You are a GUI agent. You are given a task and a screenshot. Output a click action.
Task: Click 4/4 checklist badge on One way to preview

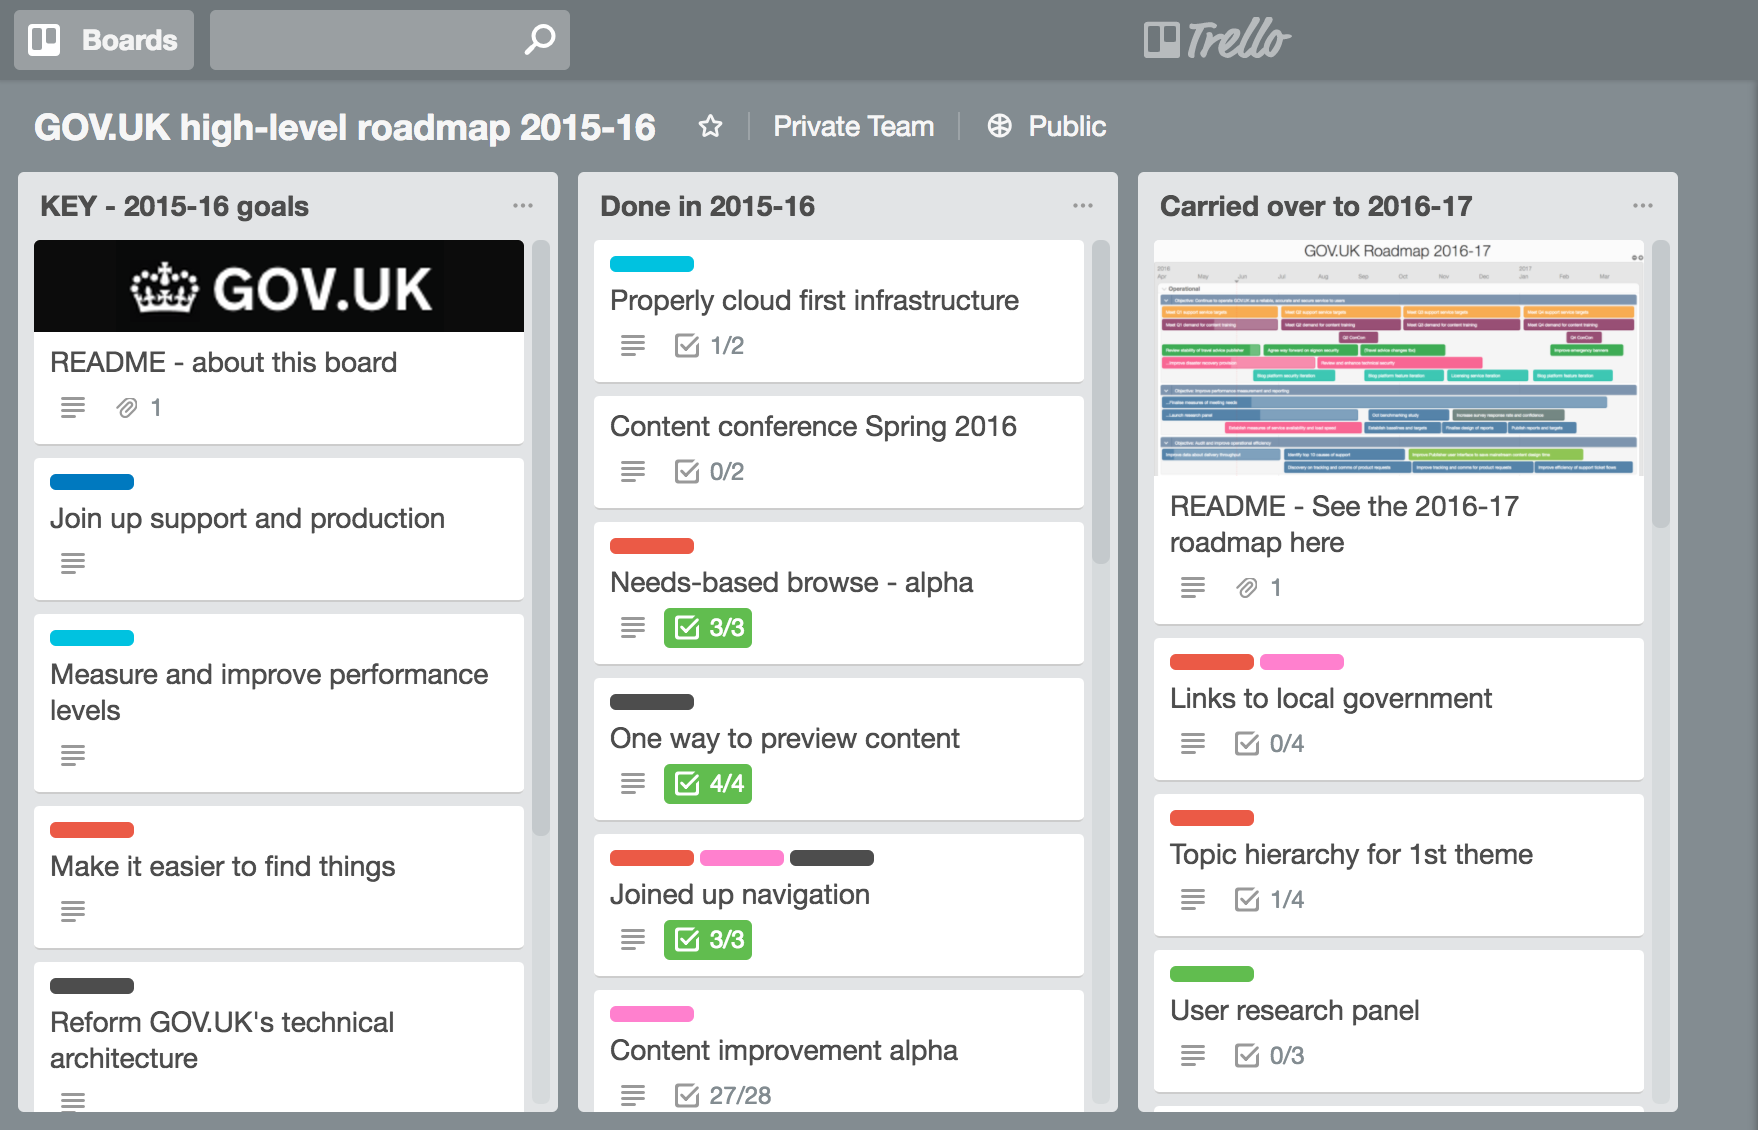click(x=708, y=784)
